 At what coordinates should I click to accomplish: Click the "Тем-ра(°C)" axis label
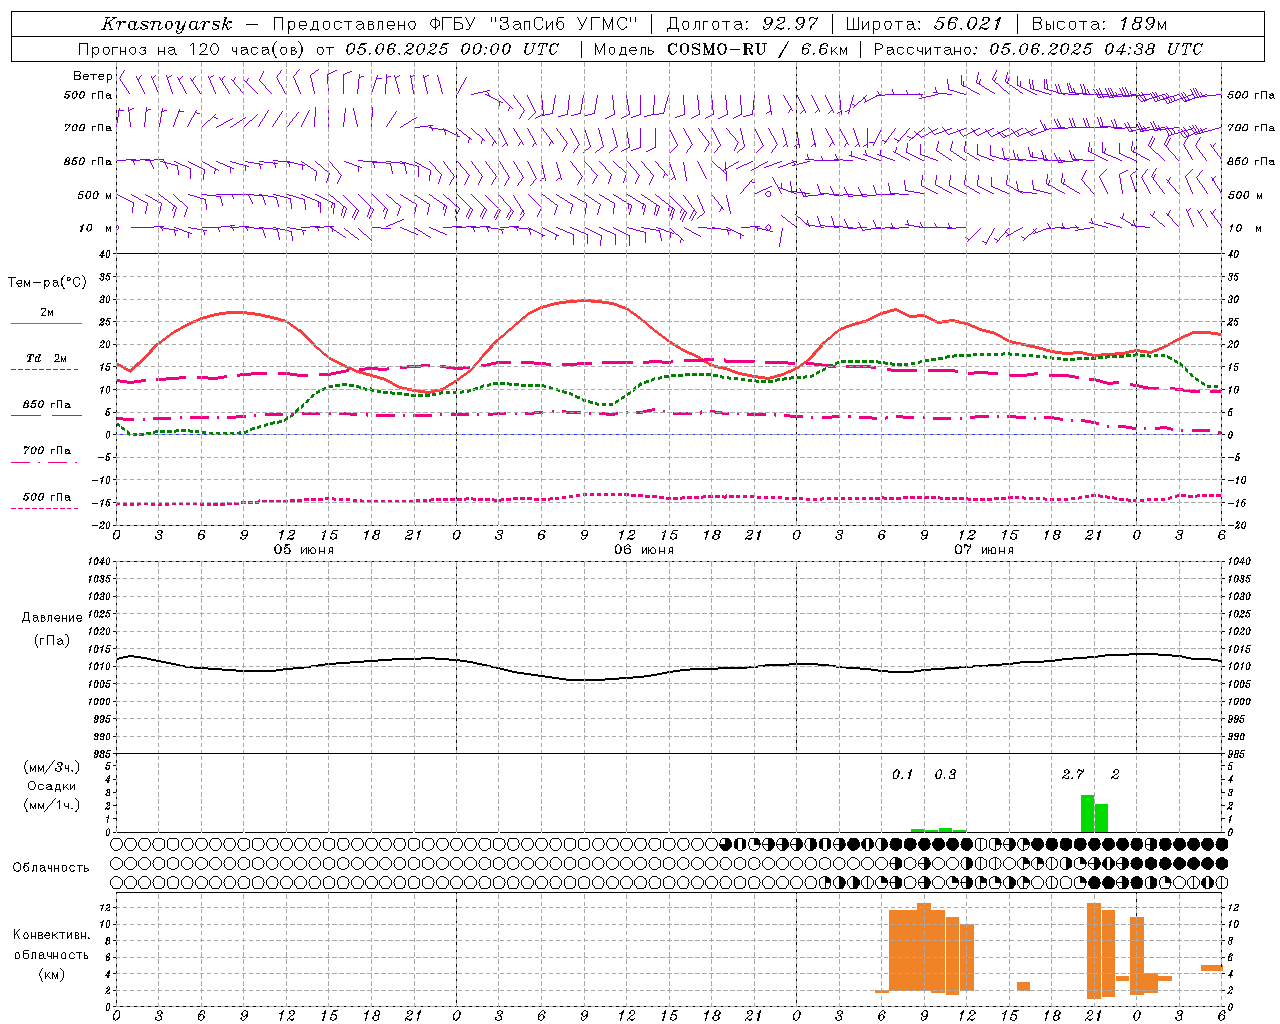point(47,283)
